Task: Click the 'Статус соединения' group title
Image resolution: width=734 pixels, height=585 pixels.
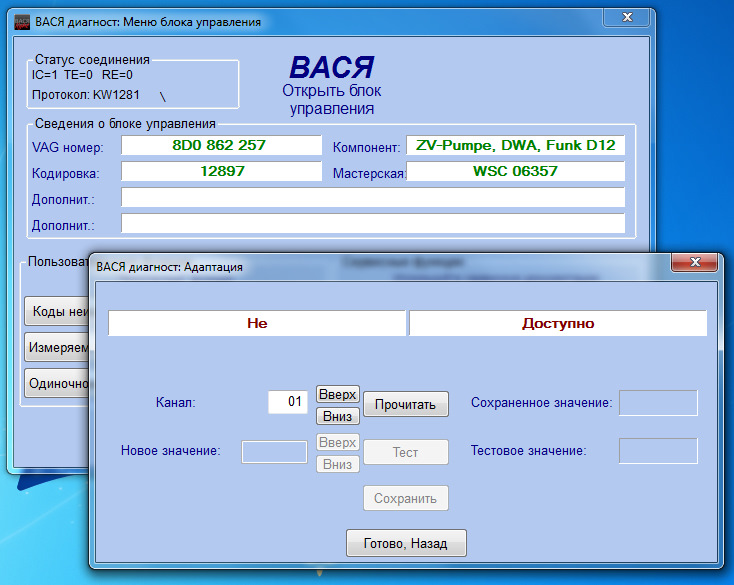Action: click(x=92, y=59)
